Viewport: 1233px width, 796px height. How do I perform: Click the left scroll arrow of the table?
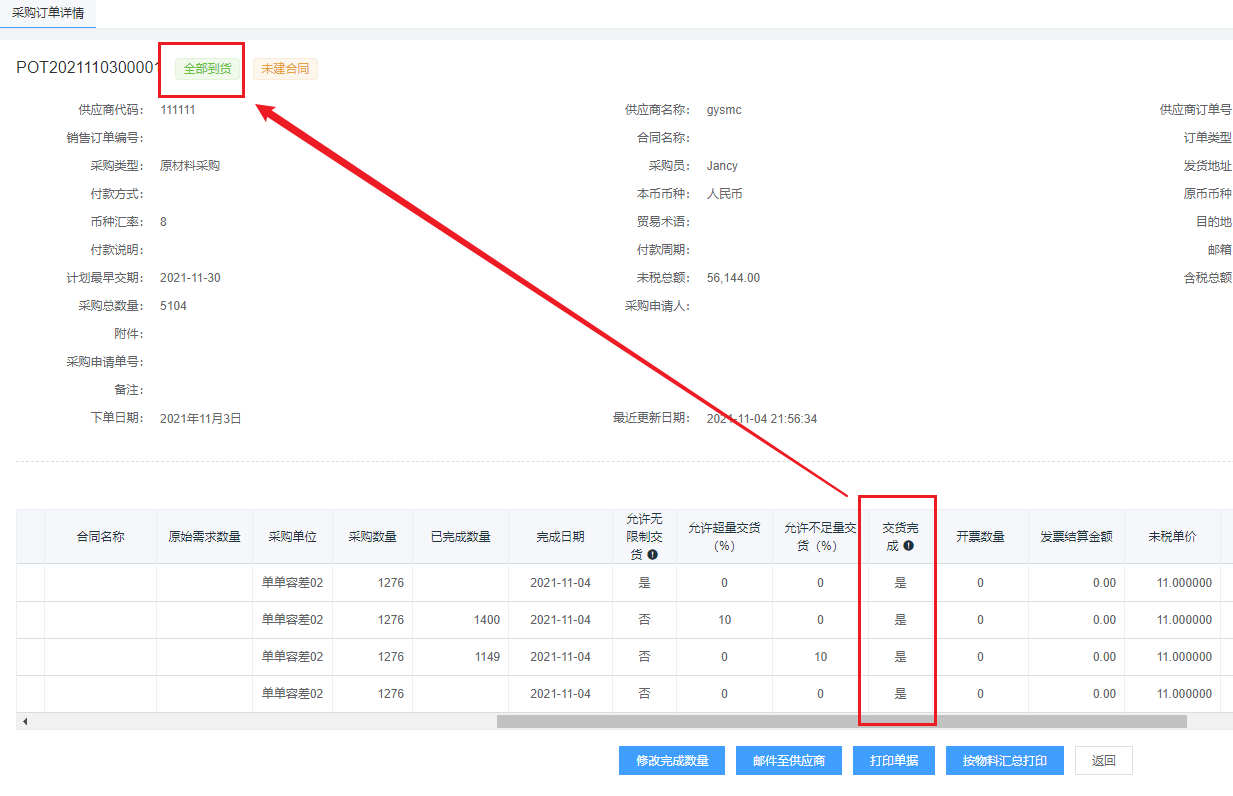[25, 721]
